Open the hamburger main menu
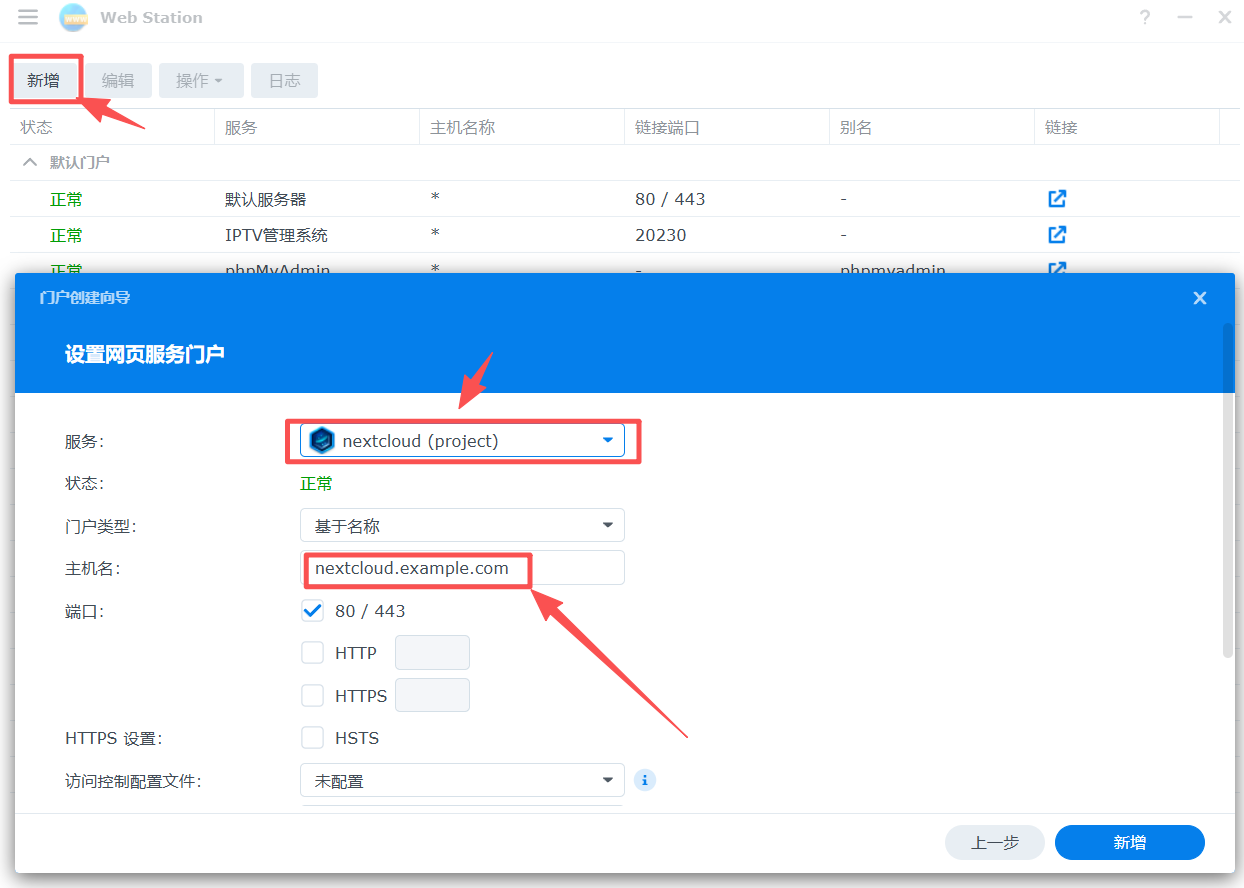The width and height of the screenshot is (1244, 888). 28,17
